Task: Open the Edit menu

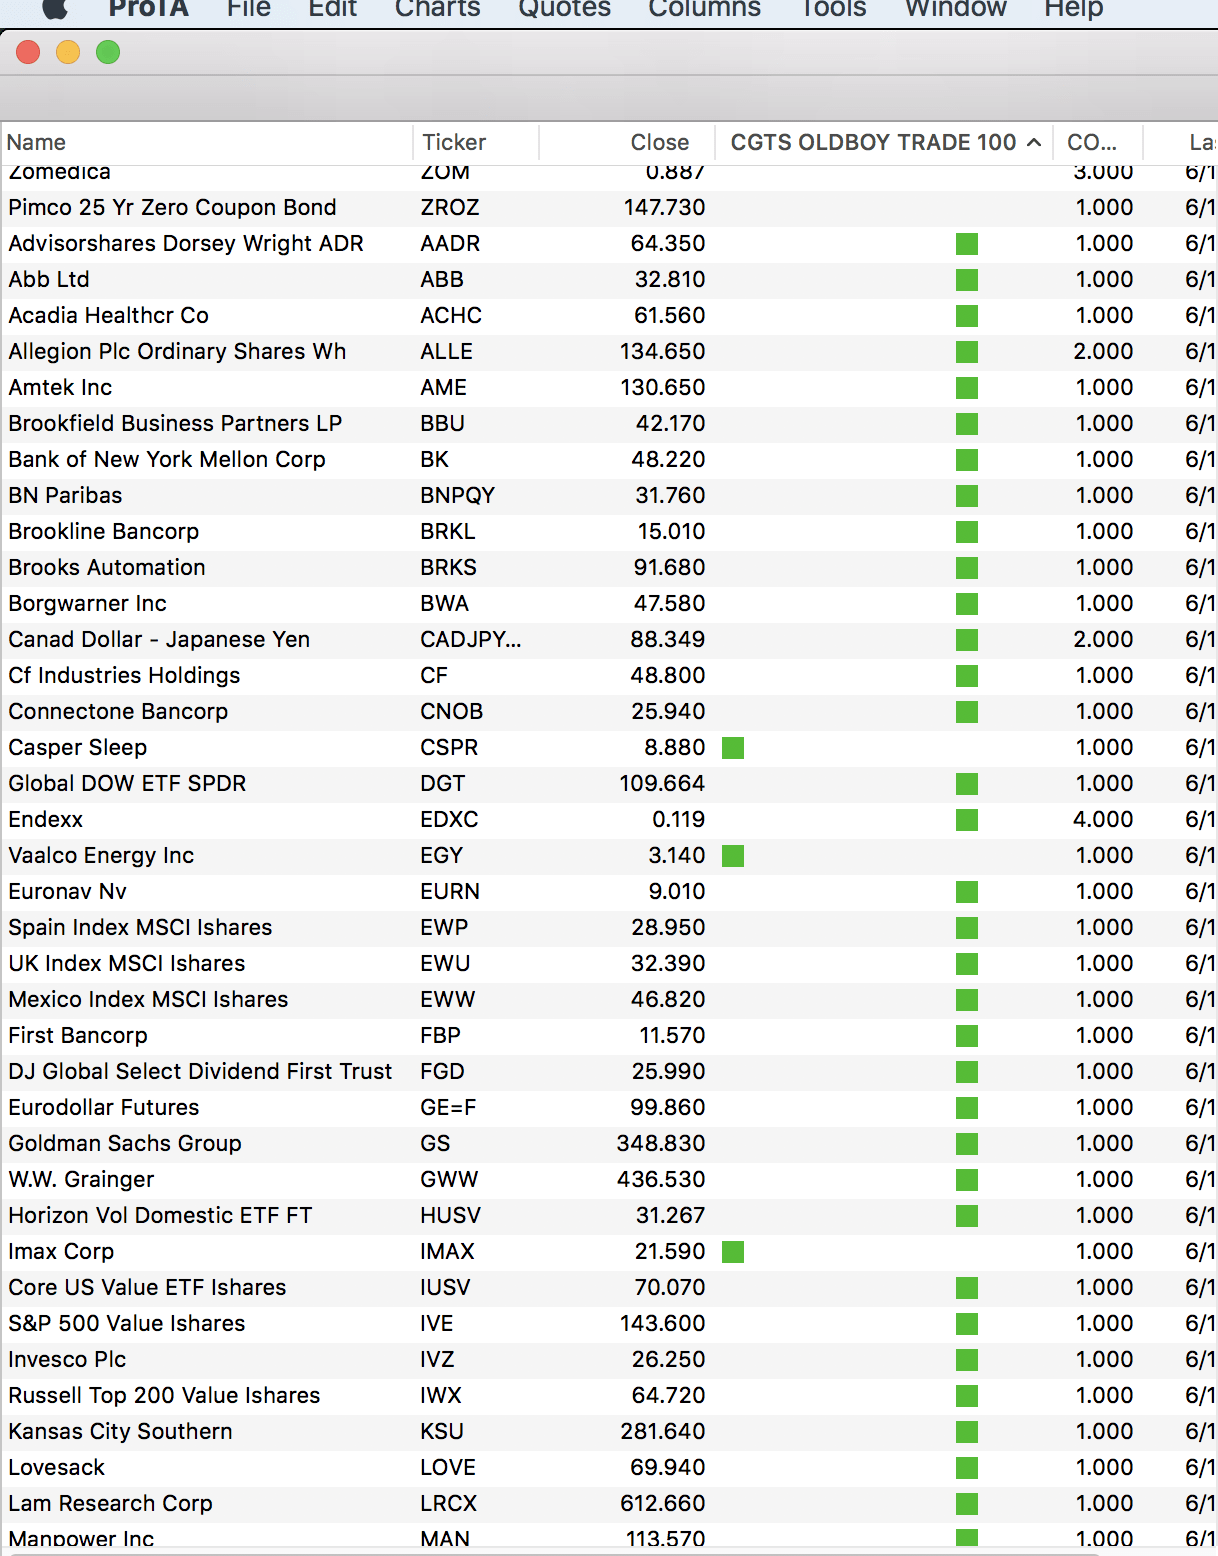Action: [x=333, y=8]
